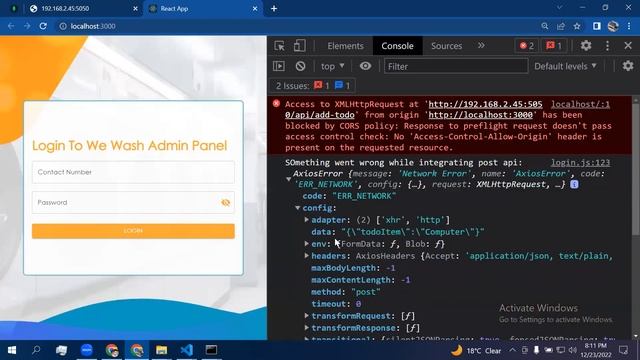
Task: Select the maxBodyLength: -1 line
Action: pyautogui.click(x=353, y=268)
